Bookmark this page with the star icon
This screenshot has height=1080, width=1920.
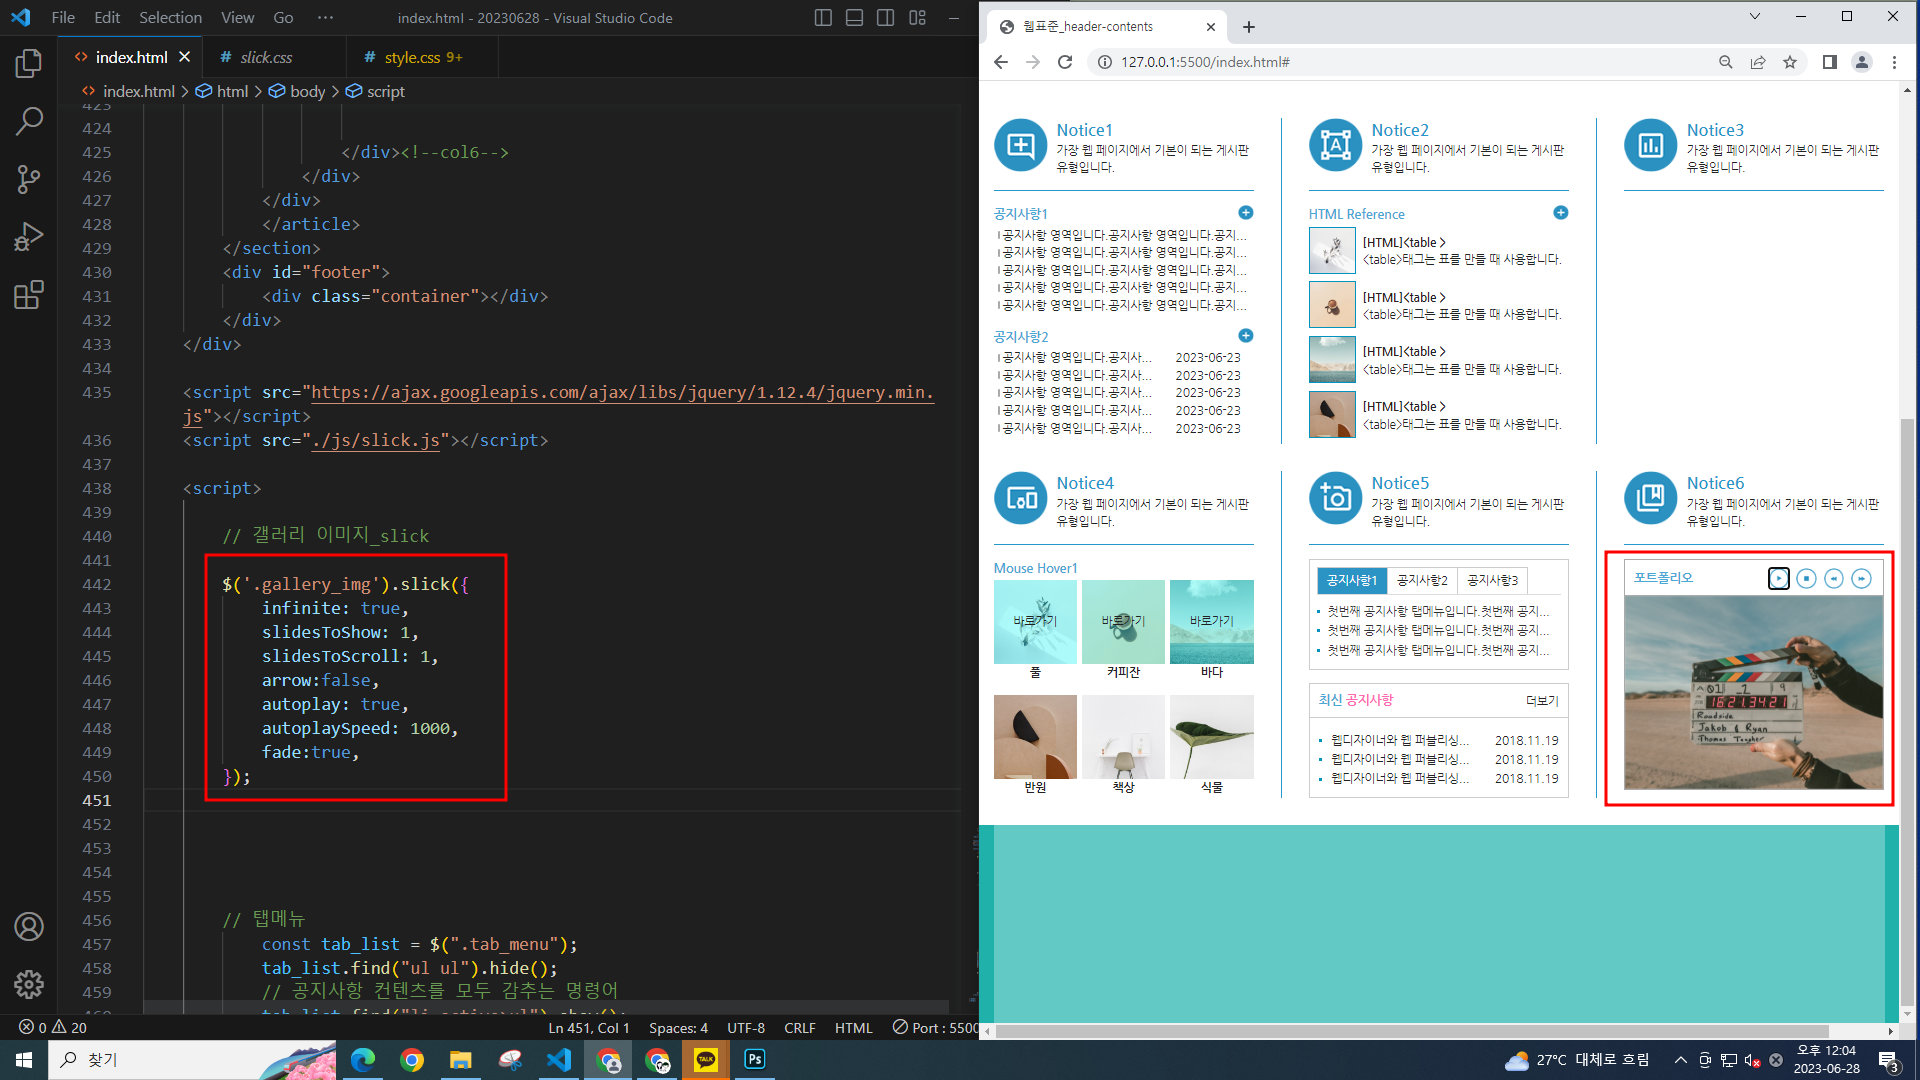coord(1790,62)
